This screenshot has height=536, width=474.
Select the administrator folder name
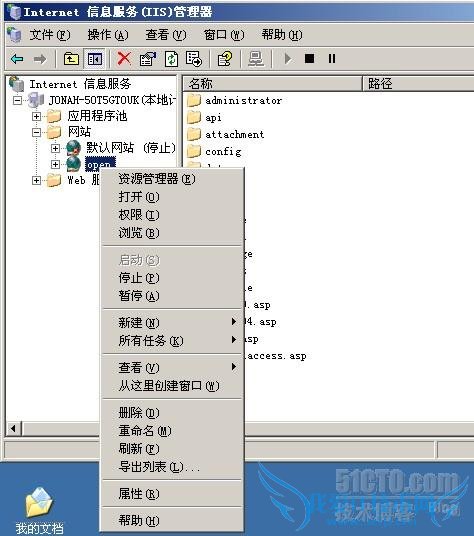coord(243,100)
